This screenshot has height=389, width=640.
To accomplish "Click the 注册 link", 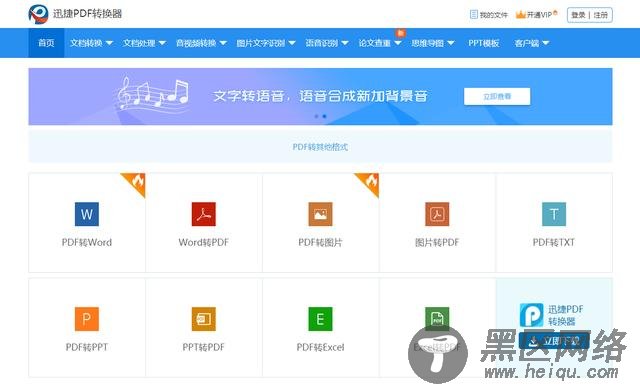I will (600, 15).
